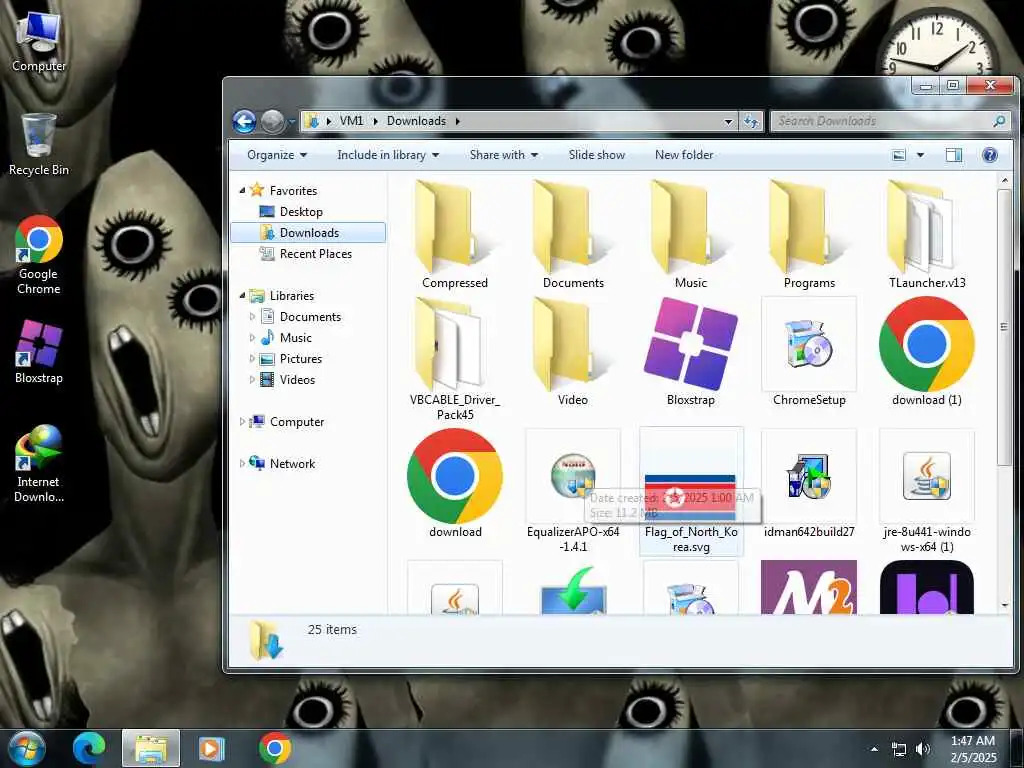
Task: Open Explorer Help question mark button
Action: (989, 155)
